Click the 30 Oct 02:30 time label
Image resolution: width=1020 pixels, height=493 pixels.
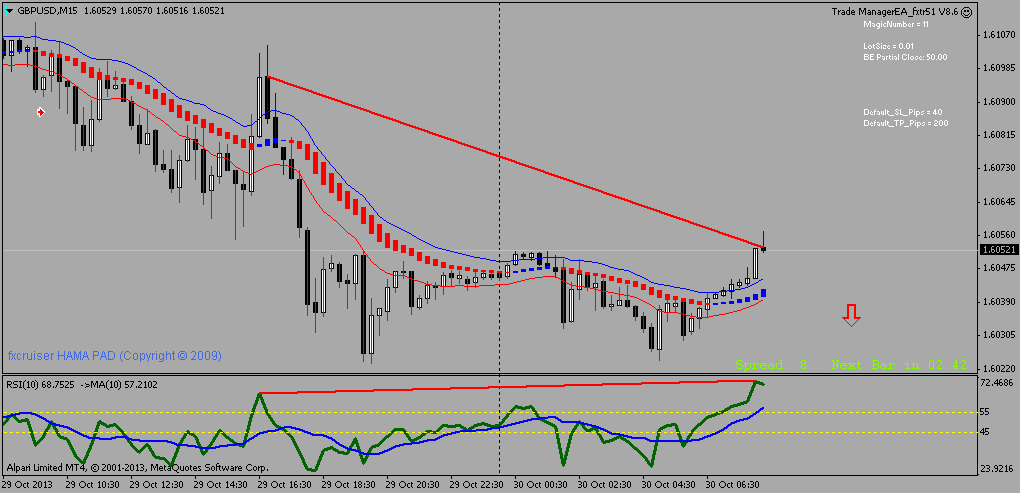[603, 485]
